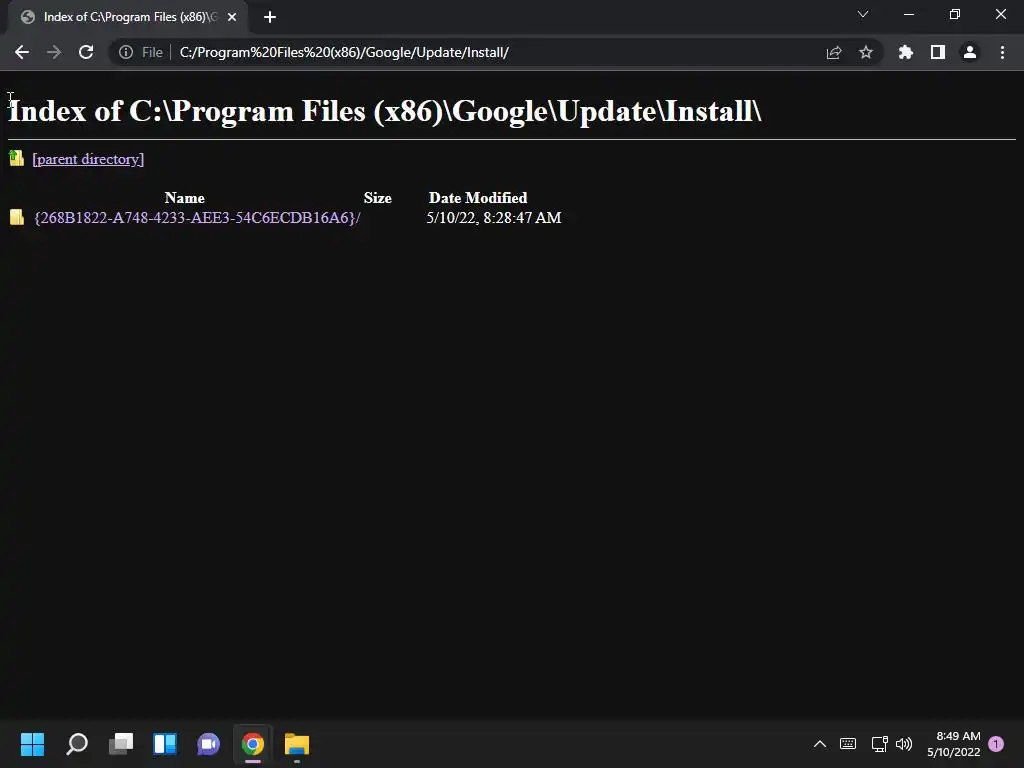
Task: Open the Widgets panel
Action: click(165, 744)
